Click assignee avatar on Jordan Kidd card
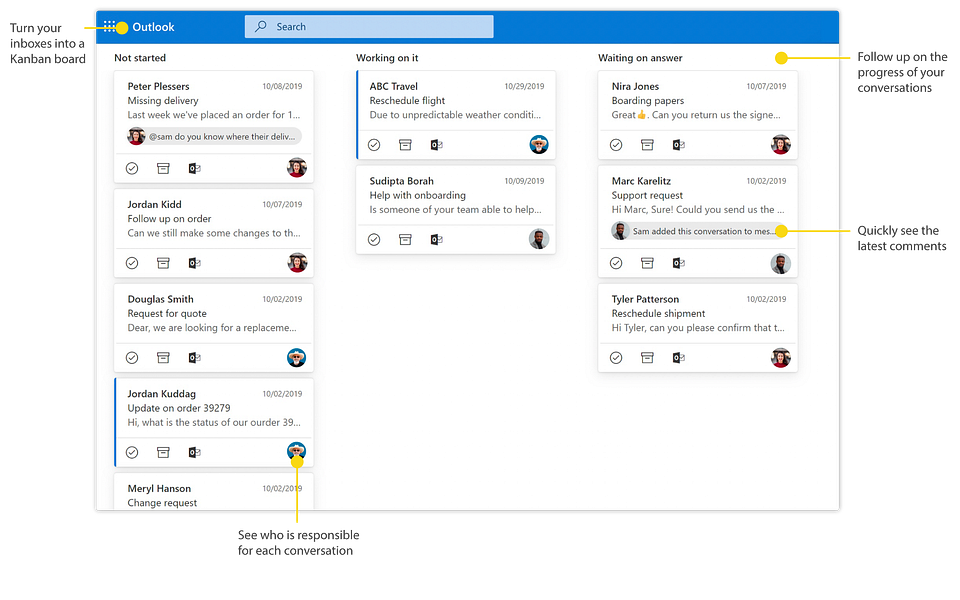Viewport: 960px width, 600px height. pos(297,263)
